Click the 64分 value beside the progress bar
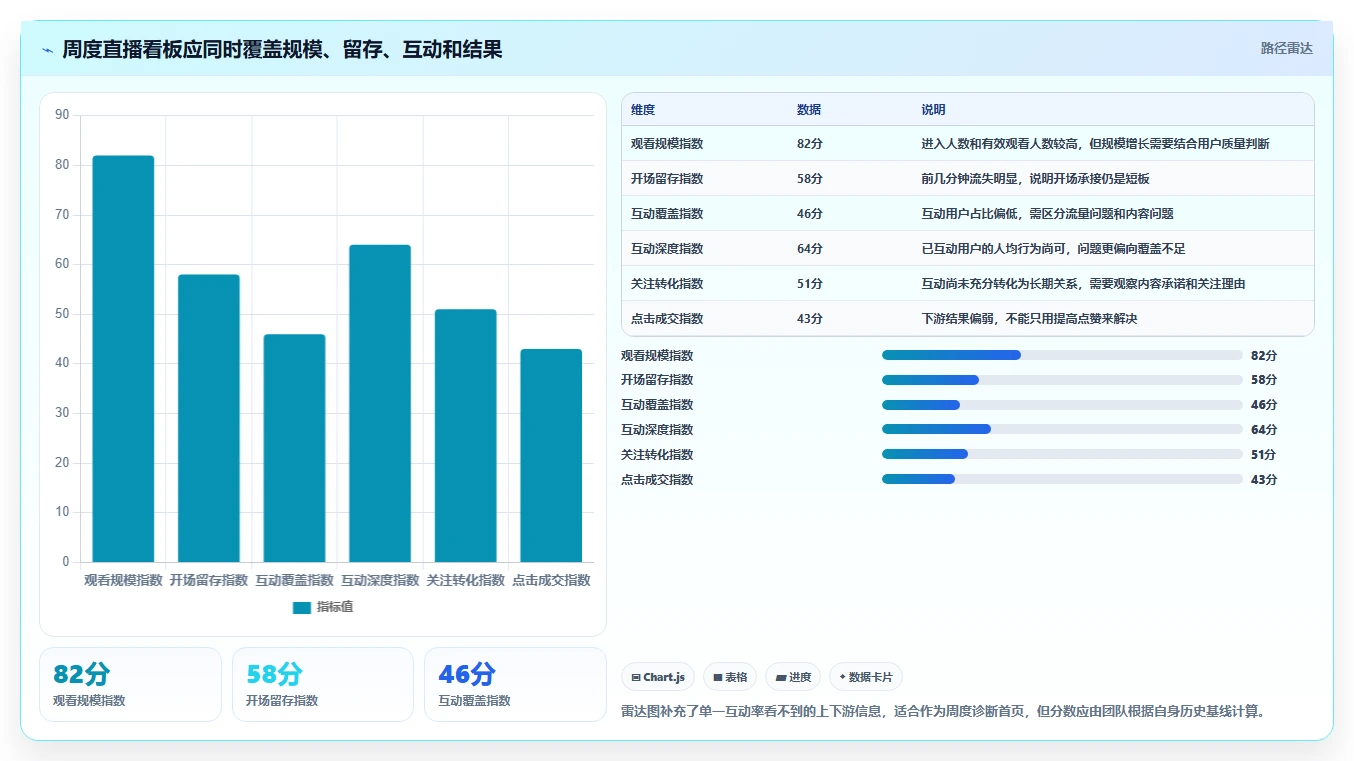This screenshot has width=1354, height=761. pyautogui.click(x=1264, y=430)
